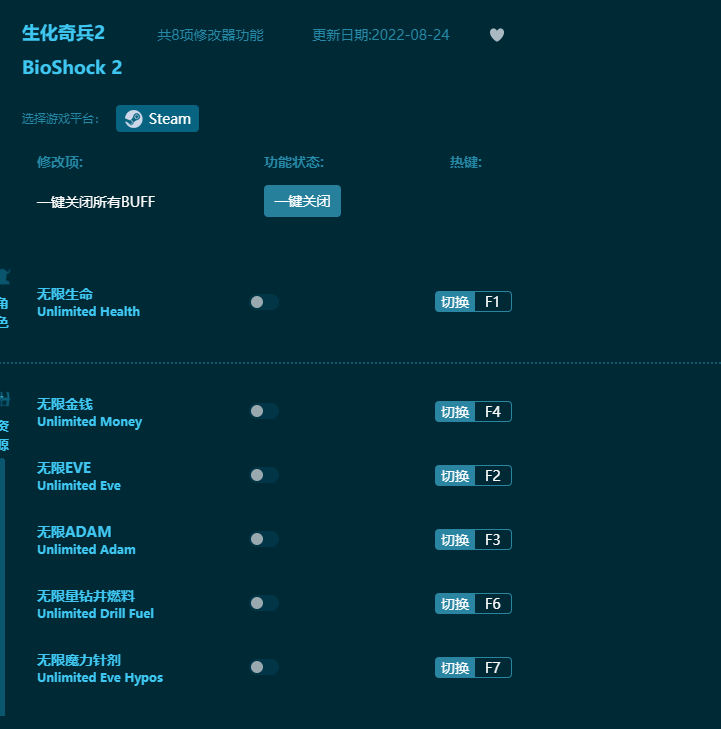Enable Unlimited Eve switch

click(264, 475)
